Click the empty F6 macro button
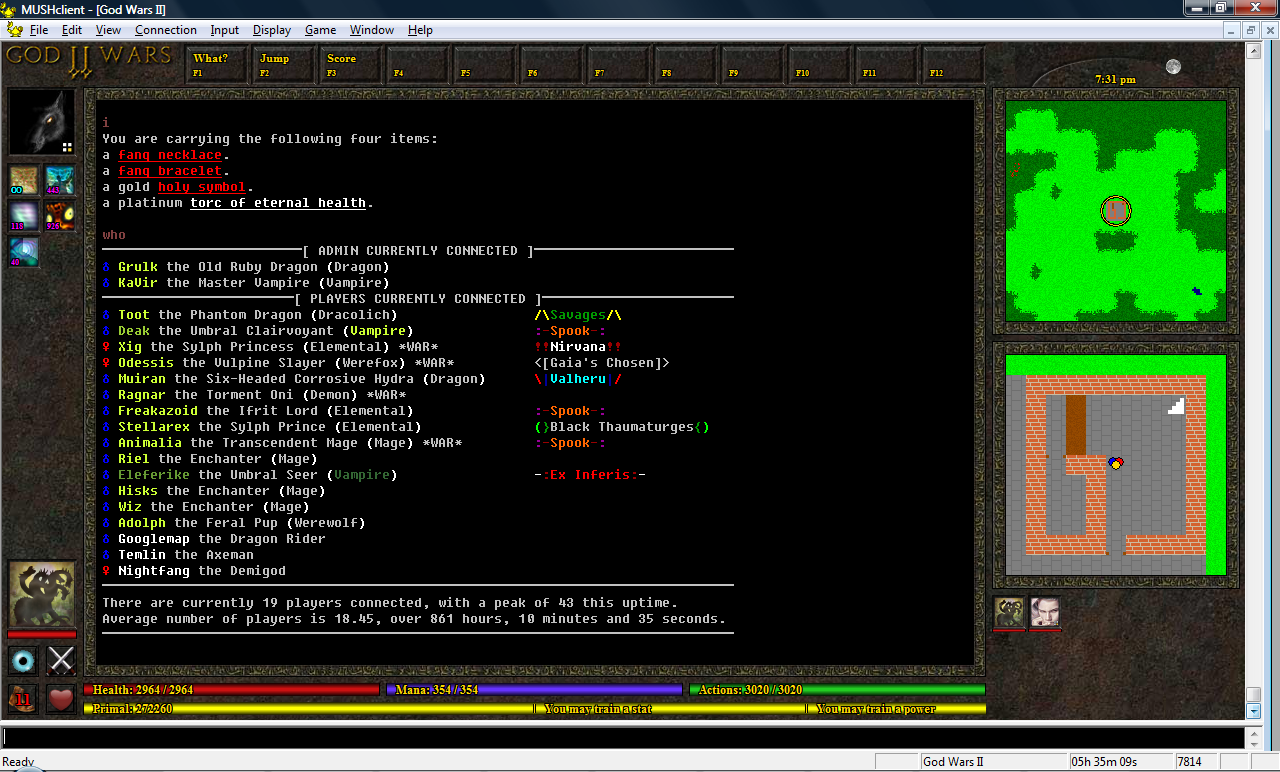This screenshot has height=772, width=1280. [553, 65]
